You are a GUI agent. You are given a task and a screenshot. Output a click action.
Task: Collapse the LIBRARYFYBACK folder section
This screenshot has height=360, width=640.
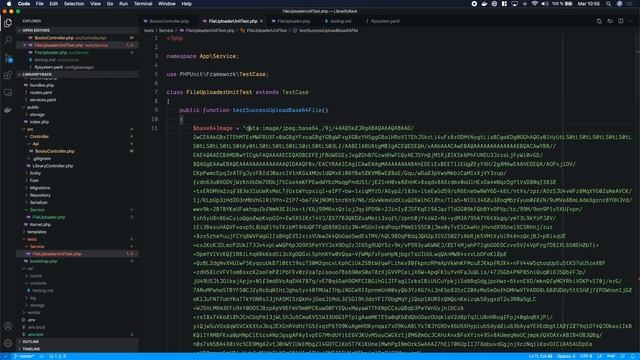[78, 75]
